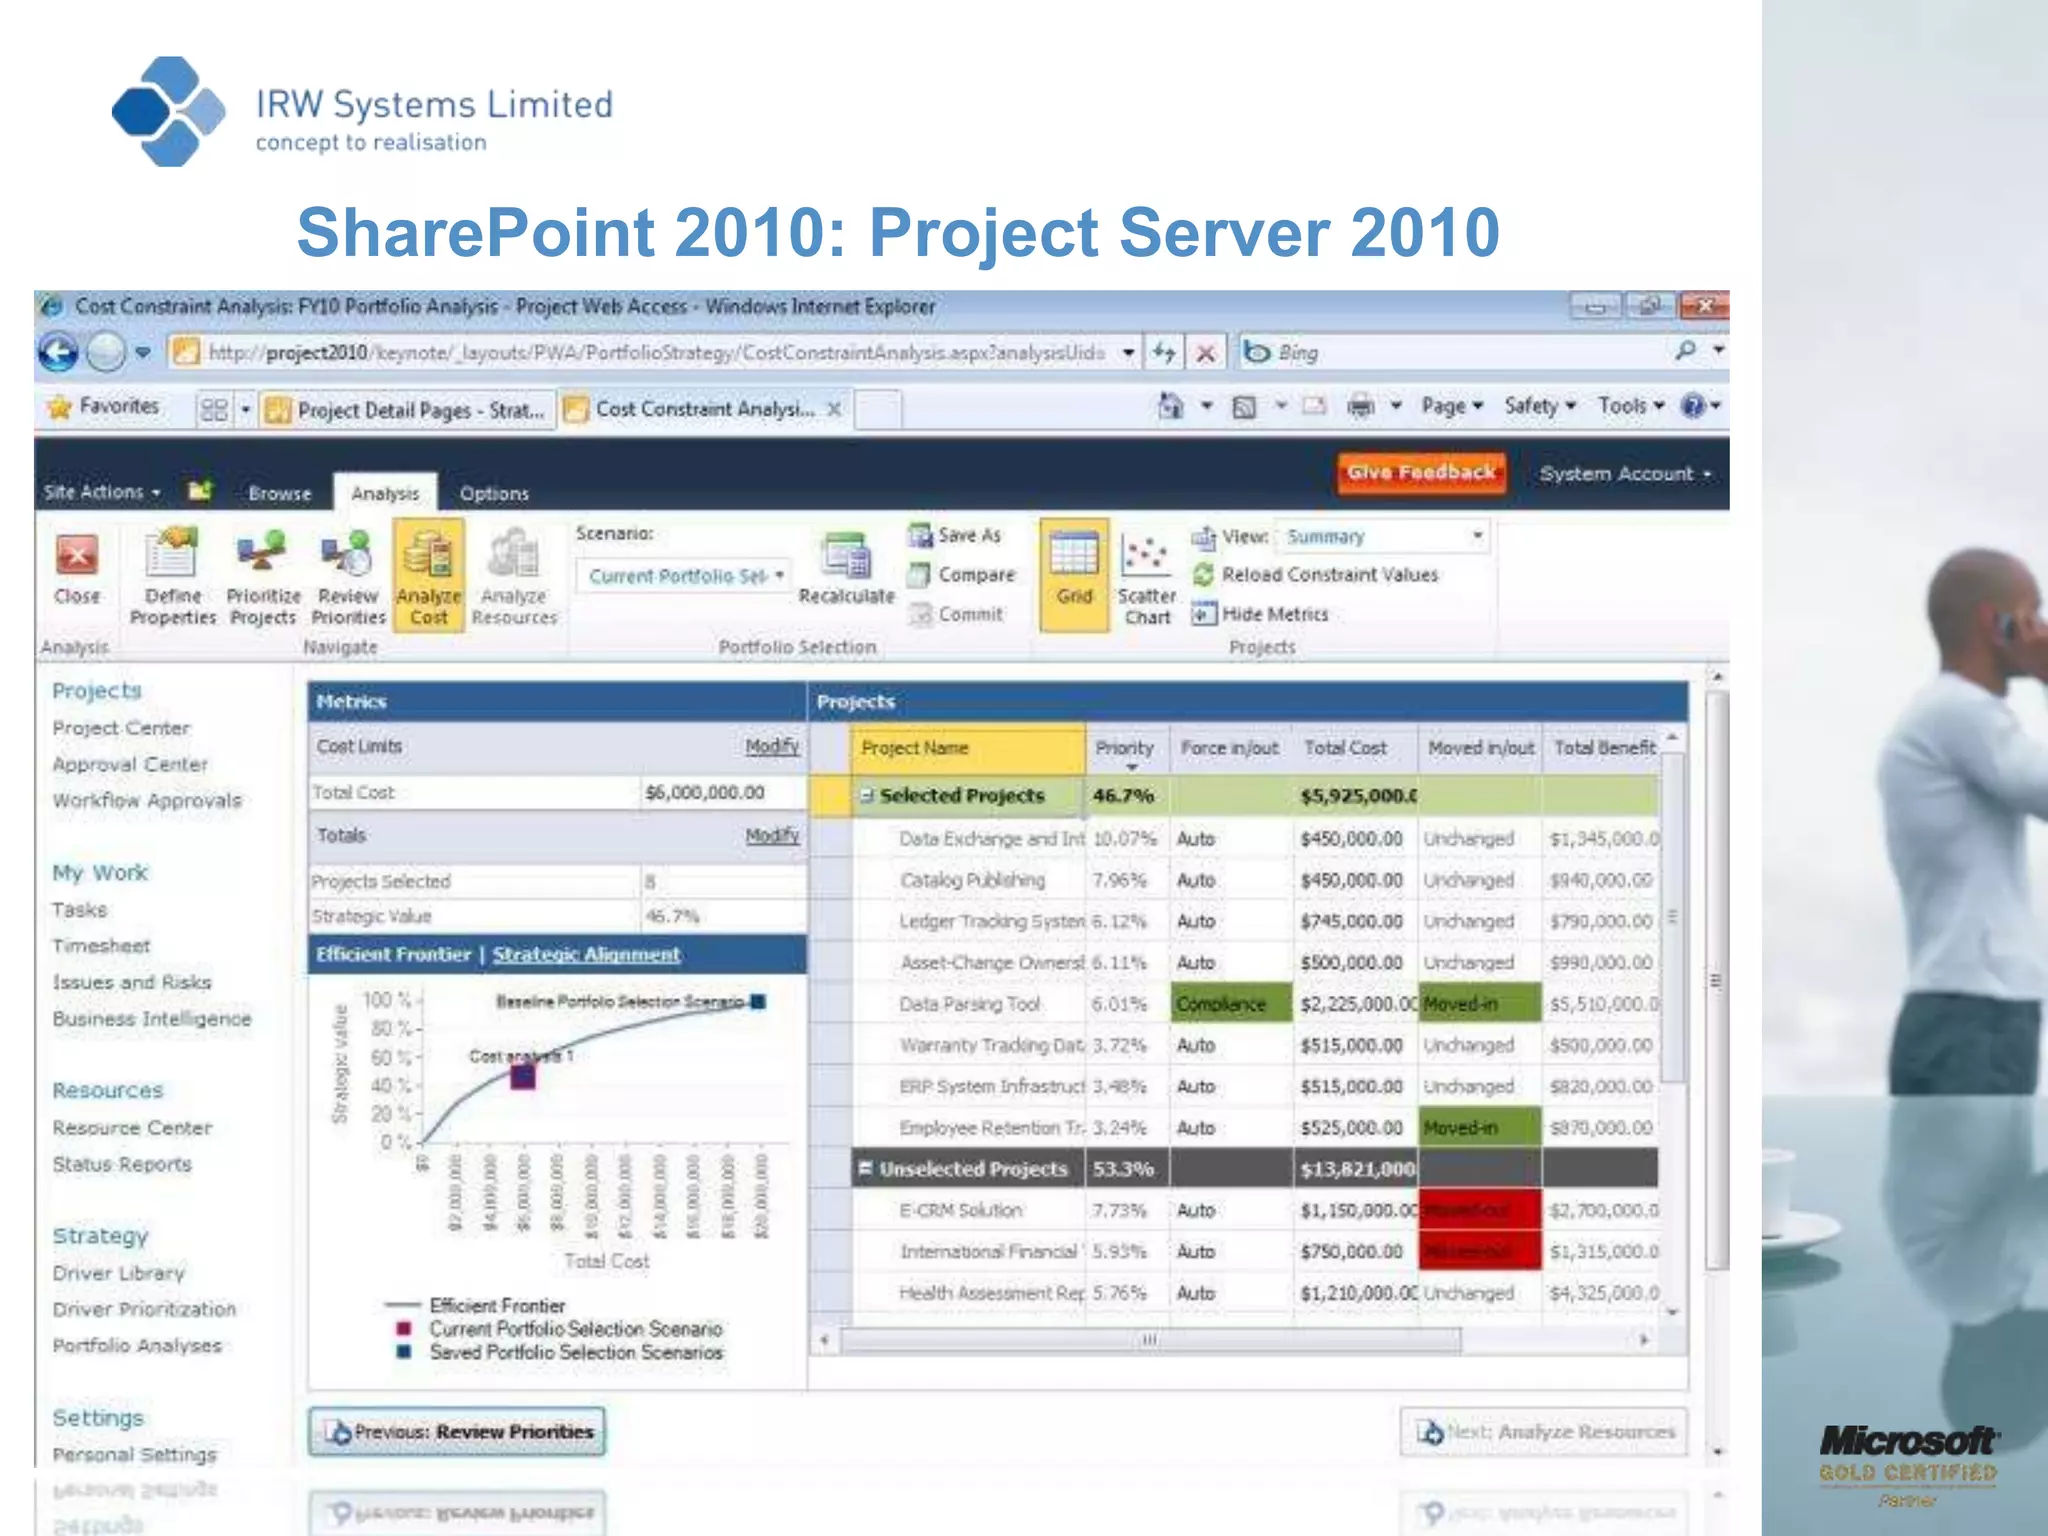Select the Cost Constraint Analysis browser tab
Viewport: 2048px width, 1536px height.
click(706, 409)
